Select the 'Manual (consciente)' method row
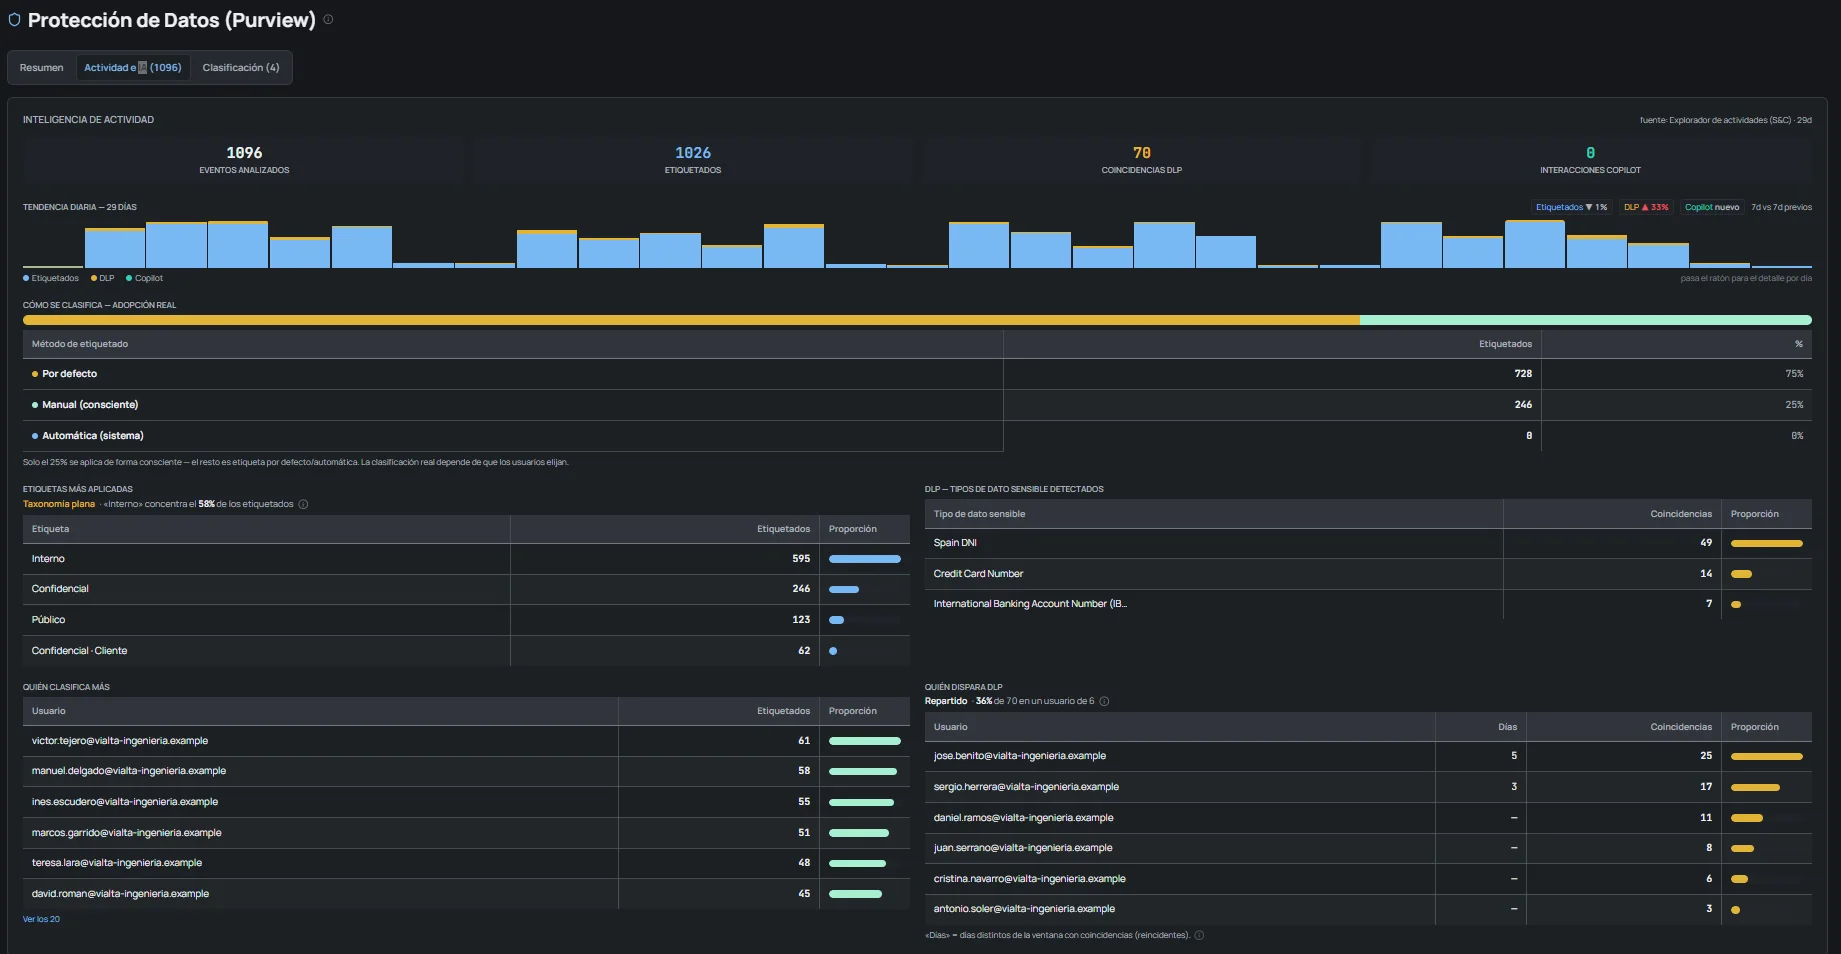Image resolution: width=1841 pixels, height=954 pixels. tap(917, 405)
